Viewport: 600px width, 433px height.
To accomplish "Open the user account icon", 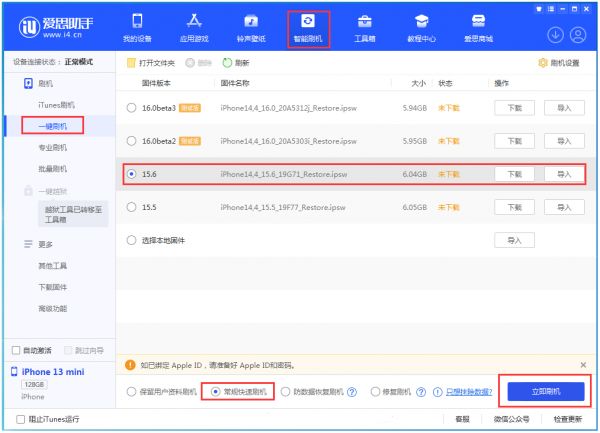I will (x=578, y=35).
